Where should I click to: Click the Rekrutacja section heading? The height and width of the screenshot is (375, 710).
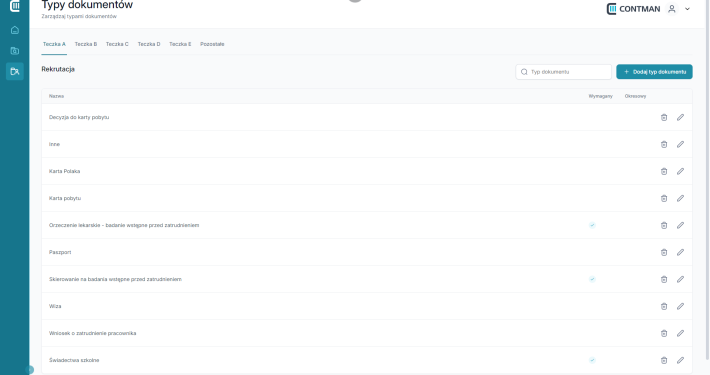click(58, 69)
